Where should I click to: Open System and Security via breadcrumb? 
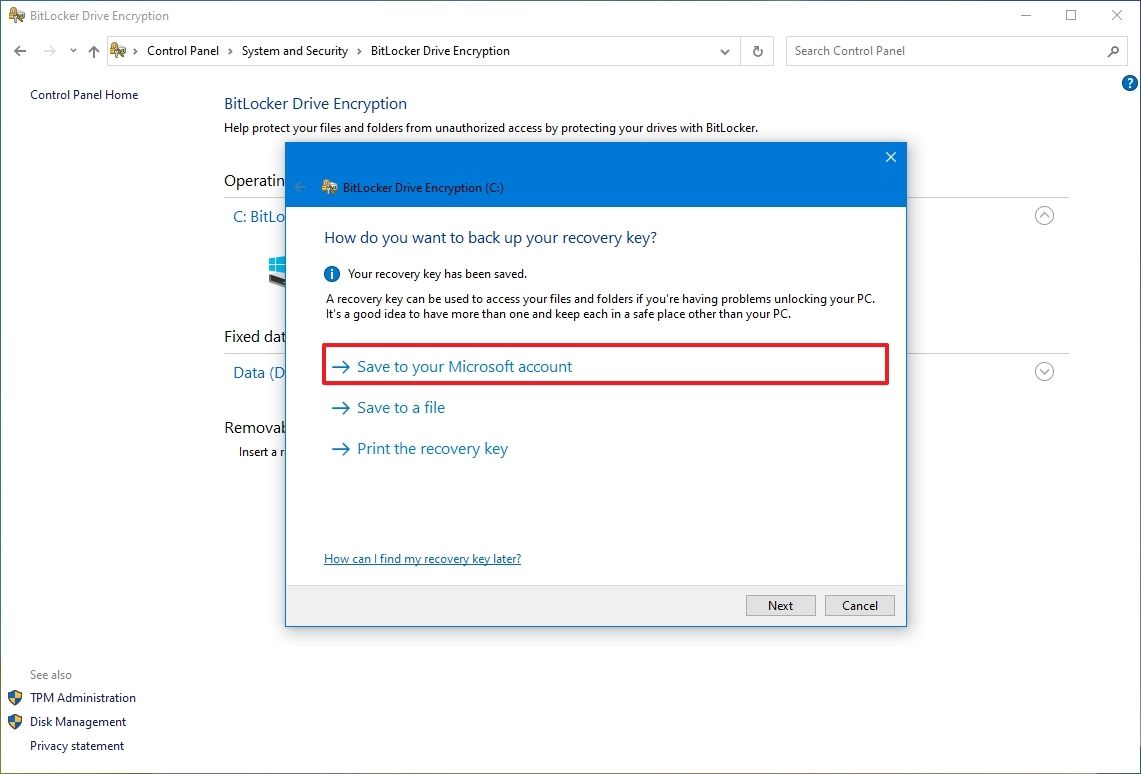293,51
